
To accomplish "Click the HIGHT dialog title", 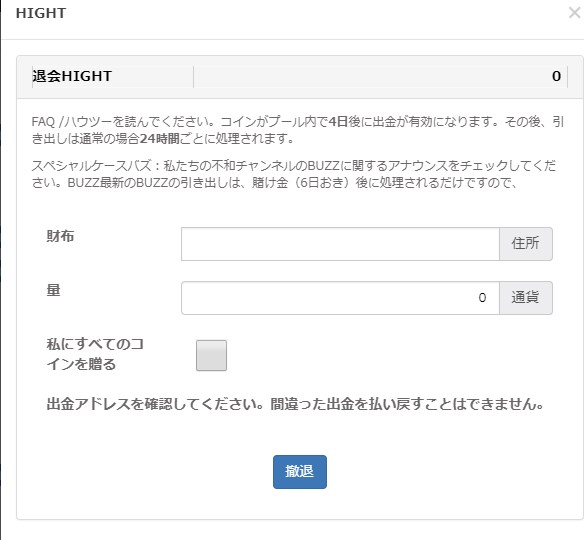I will pos(41,13).
